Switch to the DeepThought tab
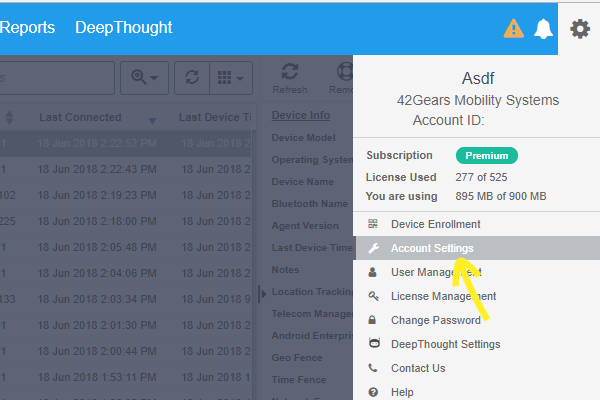 (124, 28)
